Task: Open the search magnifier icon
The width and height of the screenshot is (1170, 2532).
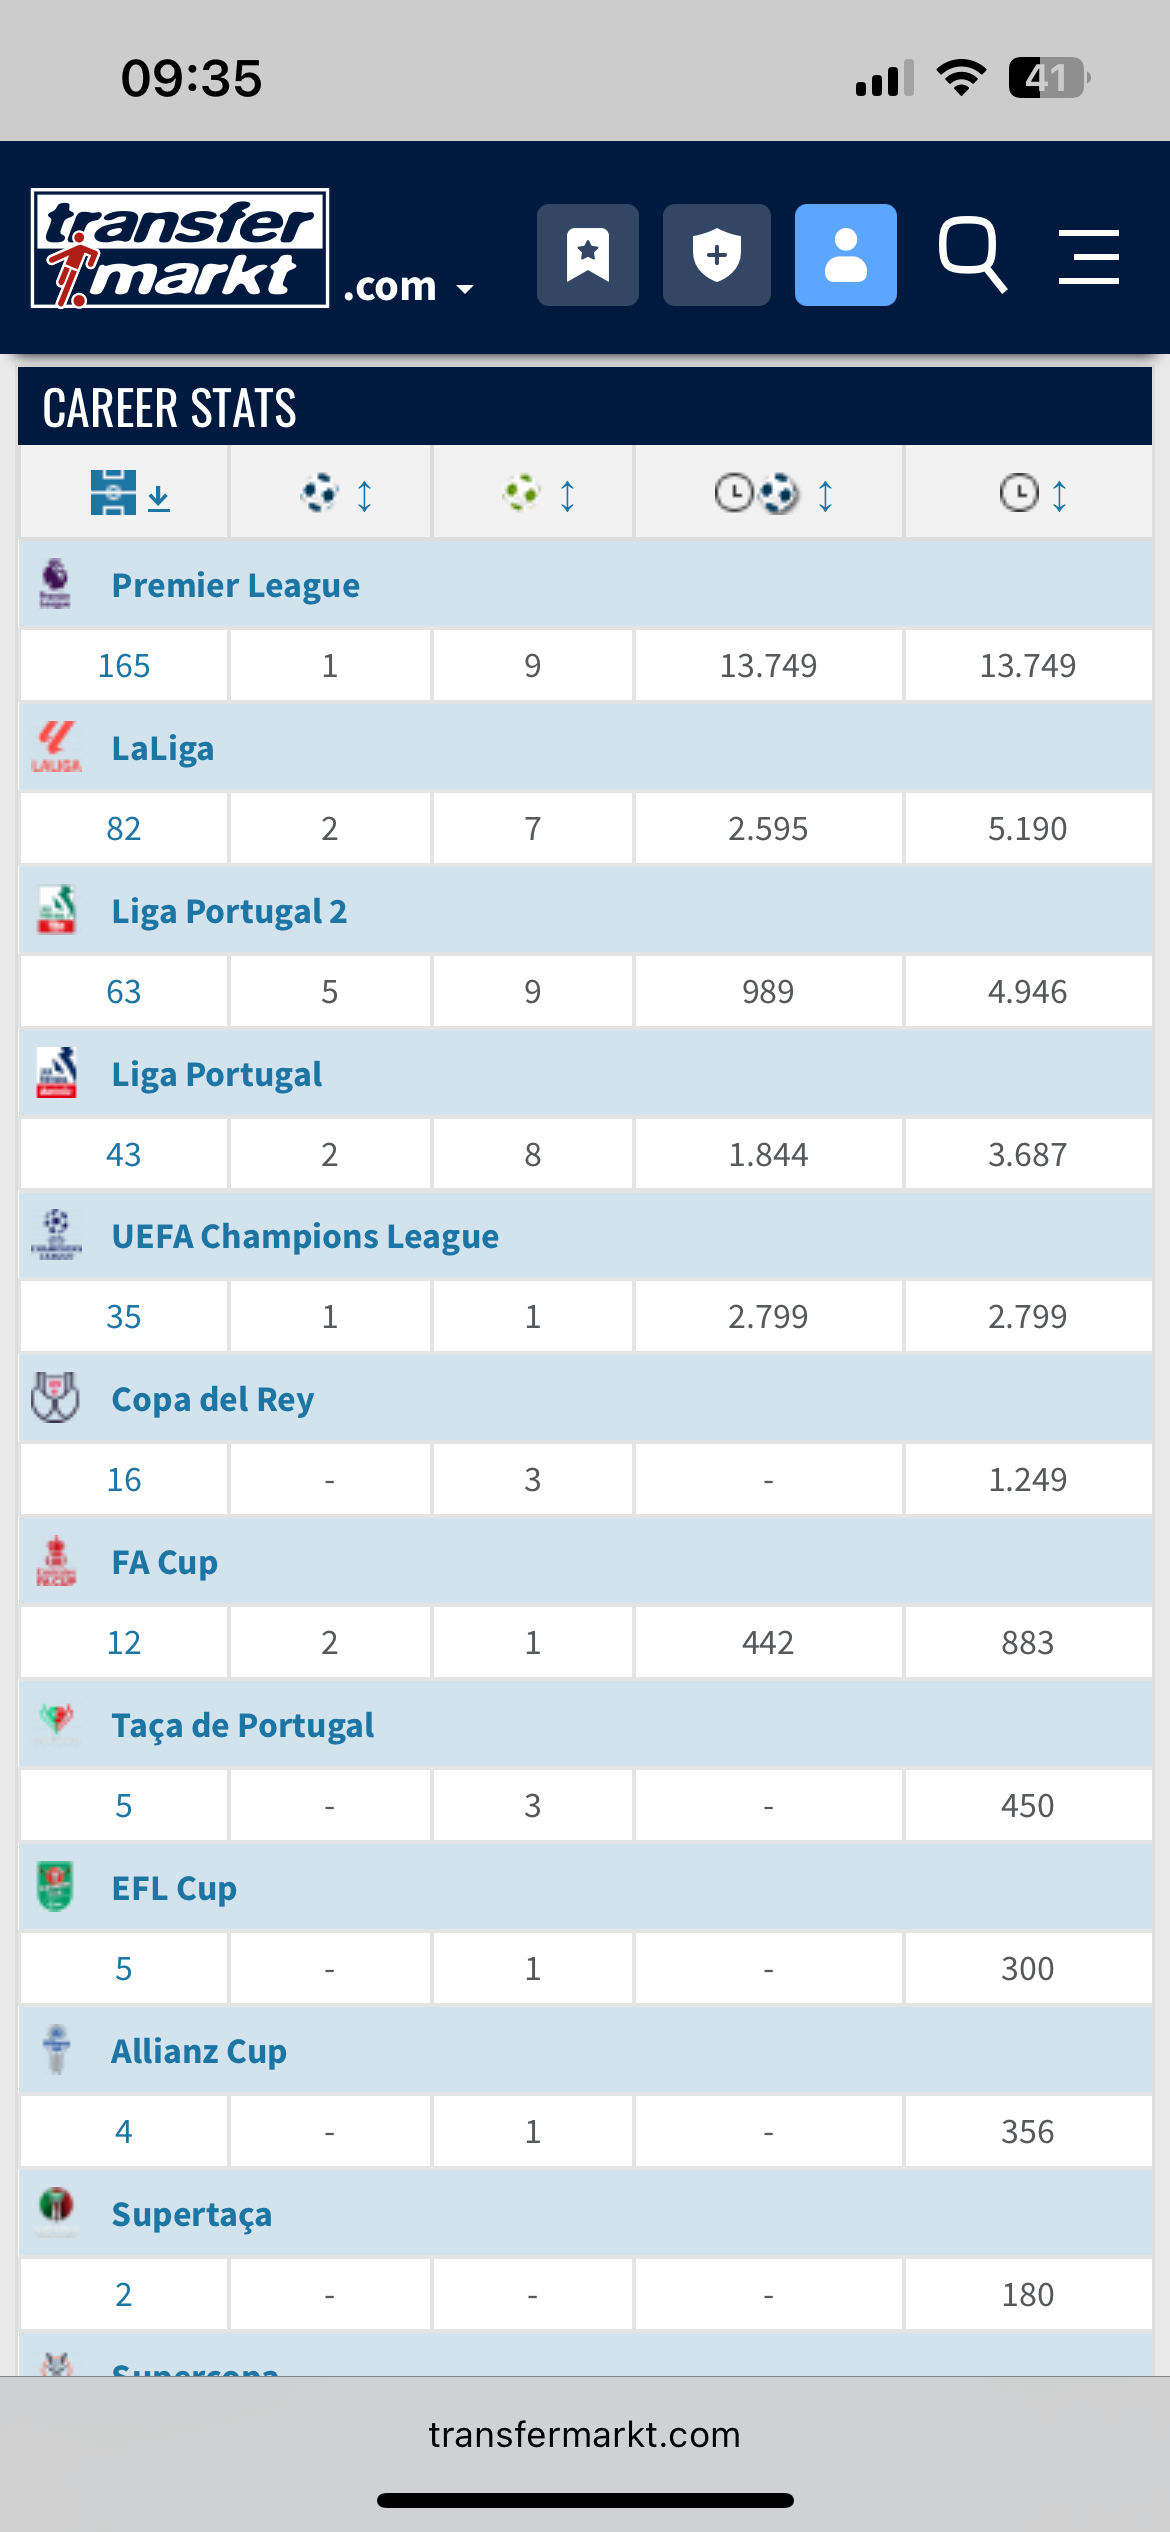Action: pyautogui.click(x=971, y=255)
